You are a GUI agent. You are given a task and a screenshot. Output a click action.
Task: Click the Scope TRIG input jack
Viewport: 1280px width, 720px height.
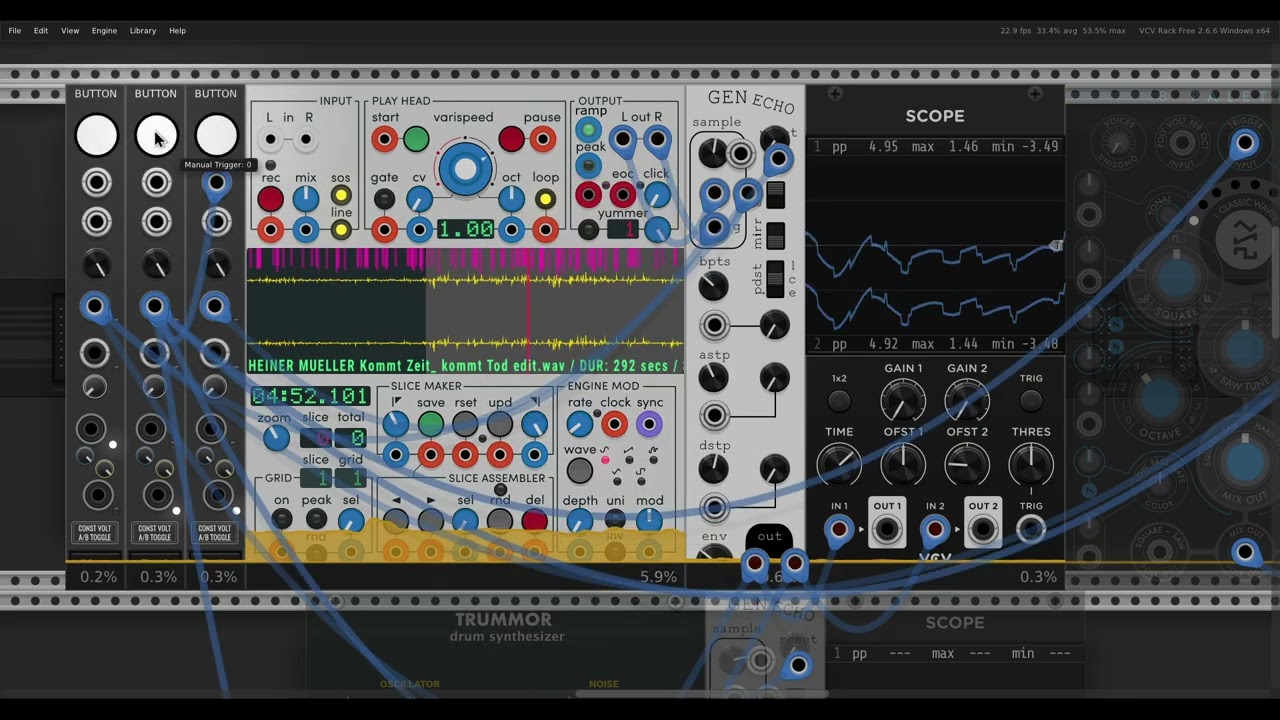click(x=1031, y=531)
